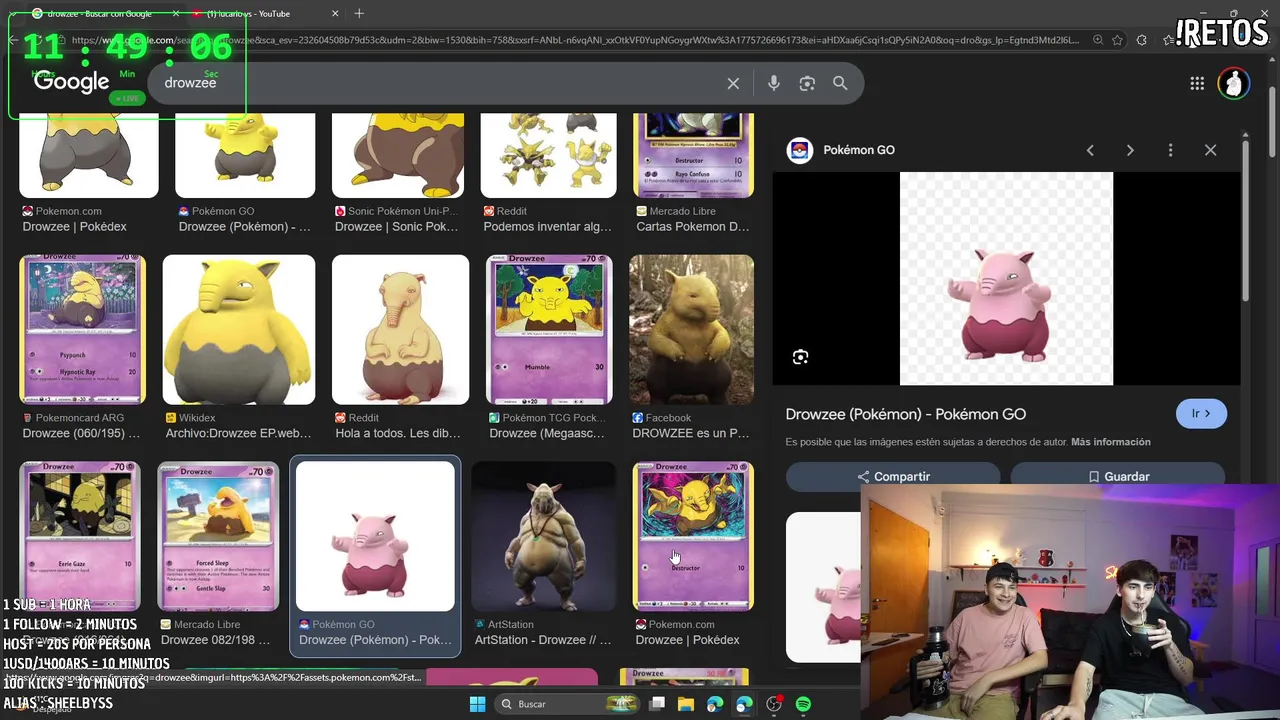Open OBS Studio from taskbar
1280x720 pixels.
pos(773,704)
